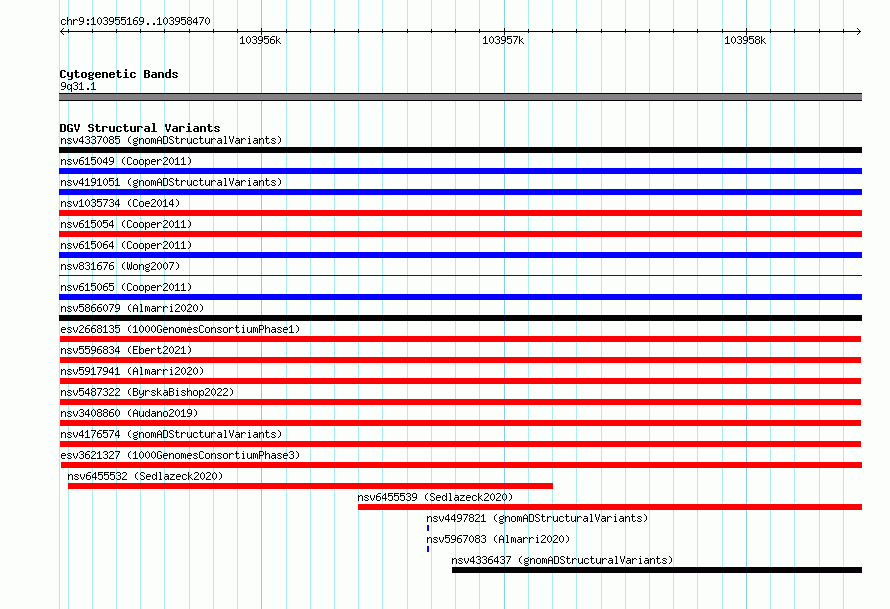Open variant nsv5596834 (Ebert2021) label
Image resolution: width=890 pixels, height=609 pixels.
(126, 350)
